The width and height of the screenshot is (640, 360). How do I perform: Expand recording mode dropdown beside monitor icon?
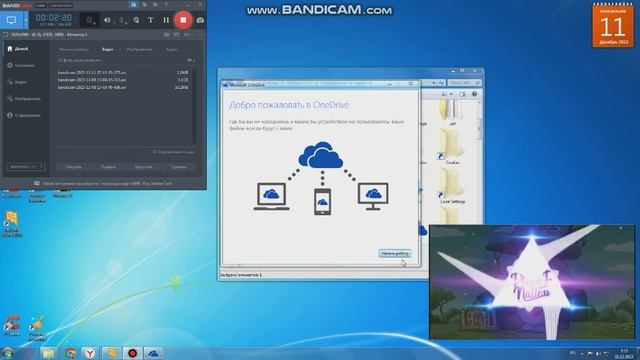coord(26,20)
